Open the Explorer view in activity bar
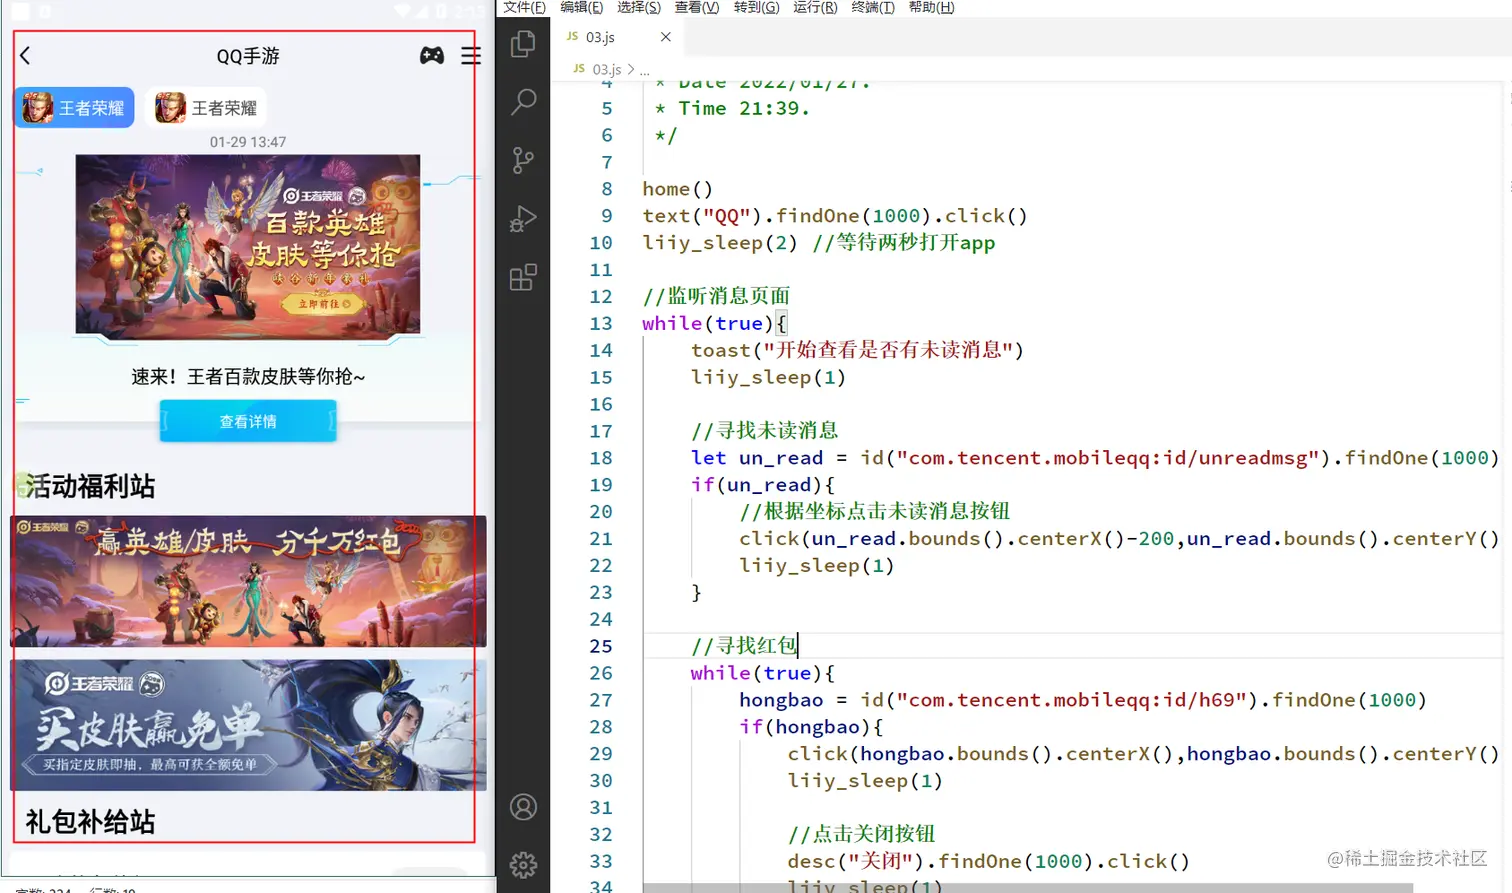This screenshot has height=893, width=1512. coord(523,44)
